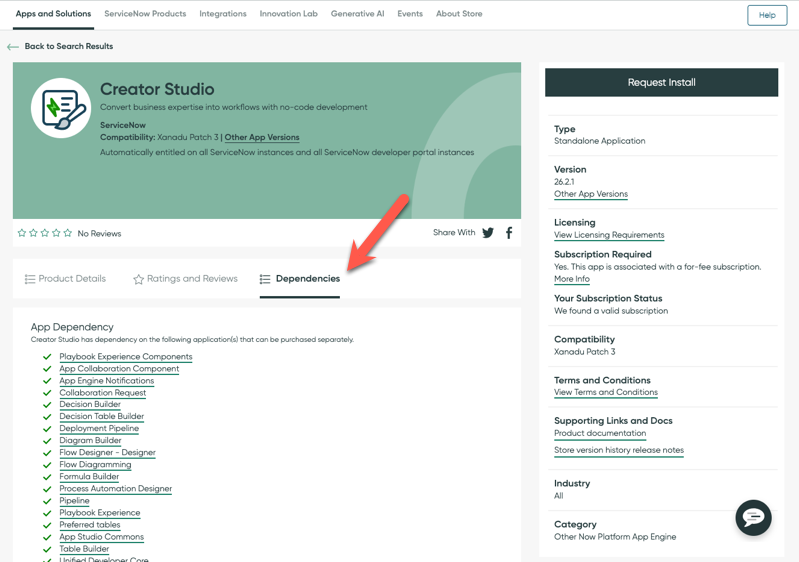Click the Dependencies list icon
Image resolution: width=799 pixels, height=562 pixels.
[x=265, y=279]
